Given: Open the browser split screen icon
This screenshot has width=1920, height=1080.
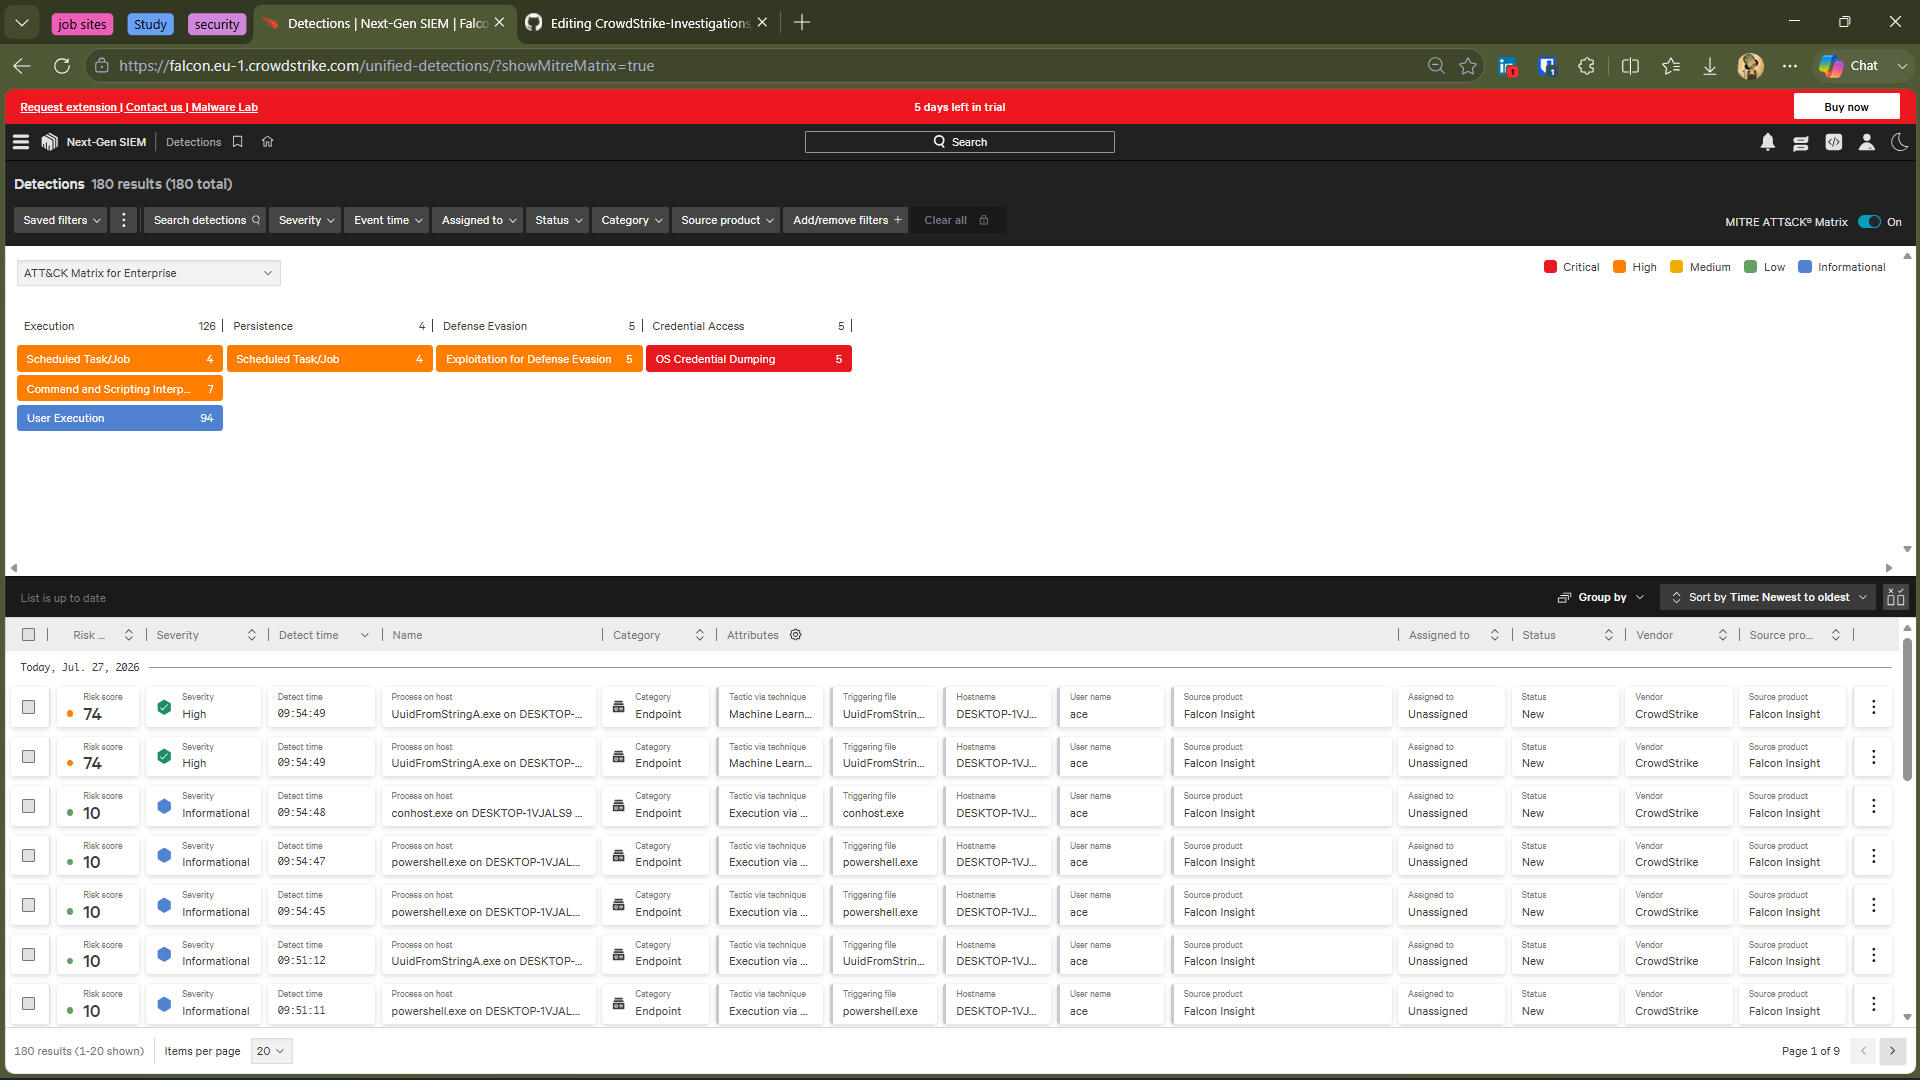Looking at the screenshot, I should coord(1630,66).
